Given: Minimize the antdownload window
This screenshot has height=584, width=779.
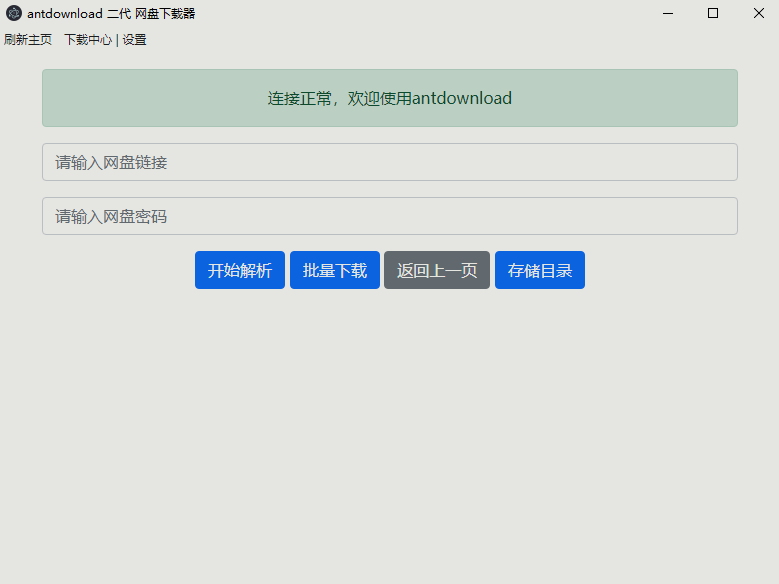Looking at the screenshot, I should [667, 13].
